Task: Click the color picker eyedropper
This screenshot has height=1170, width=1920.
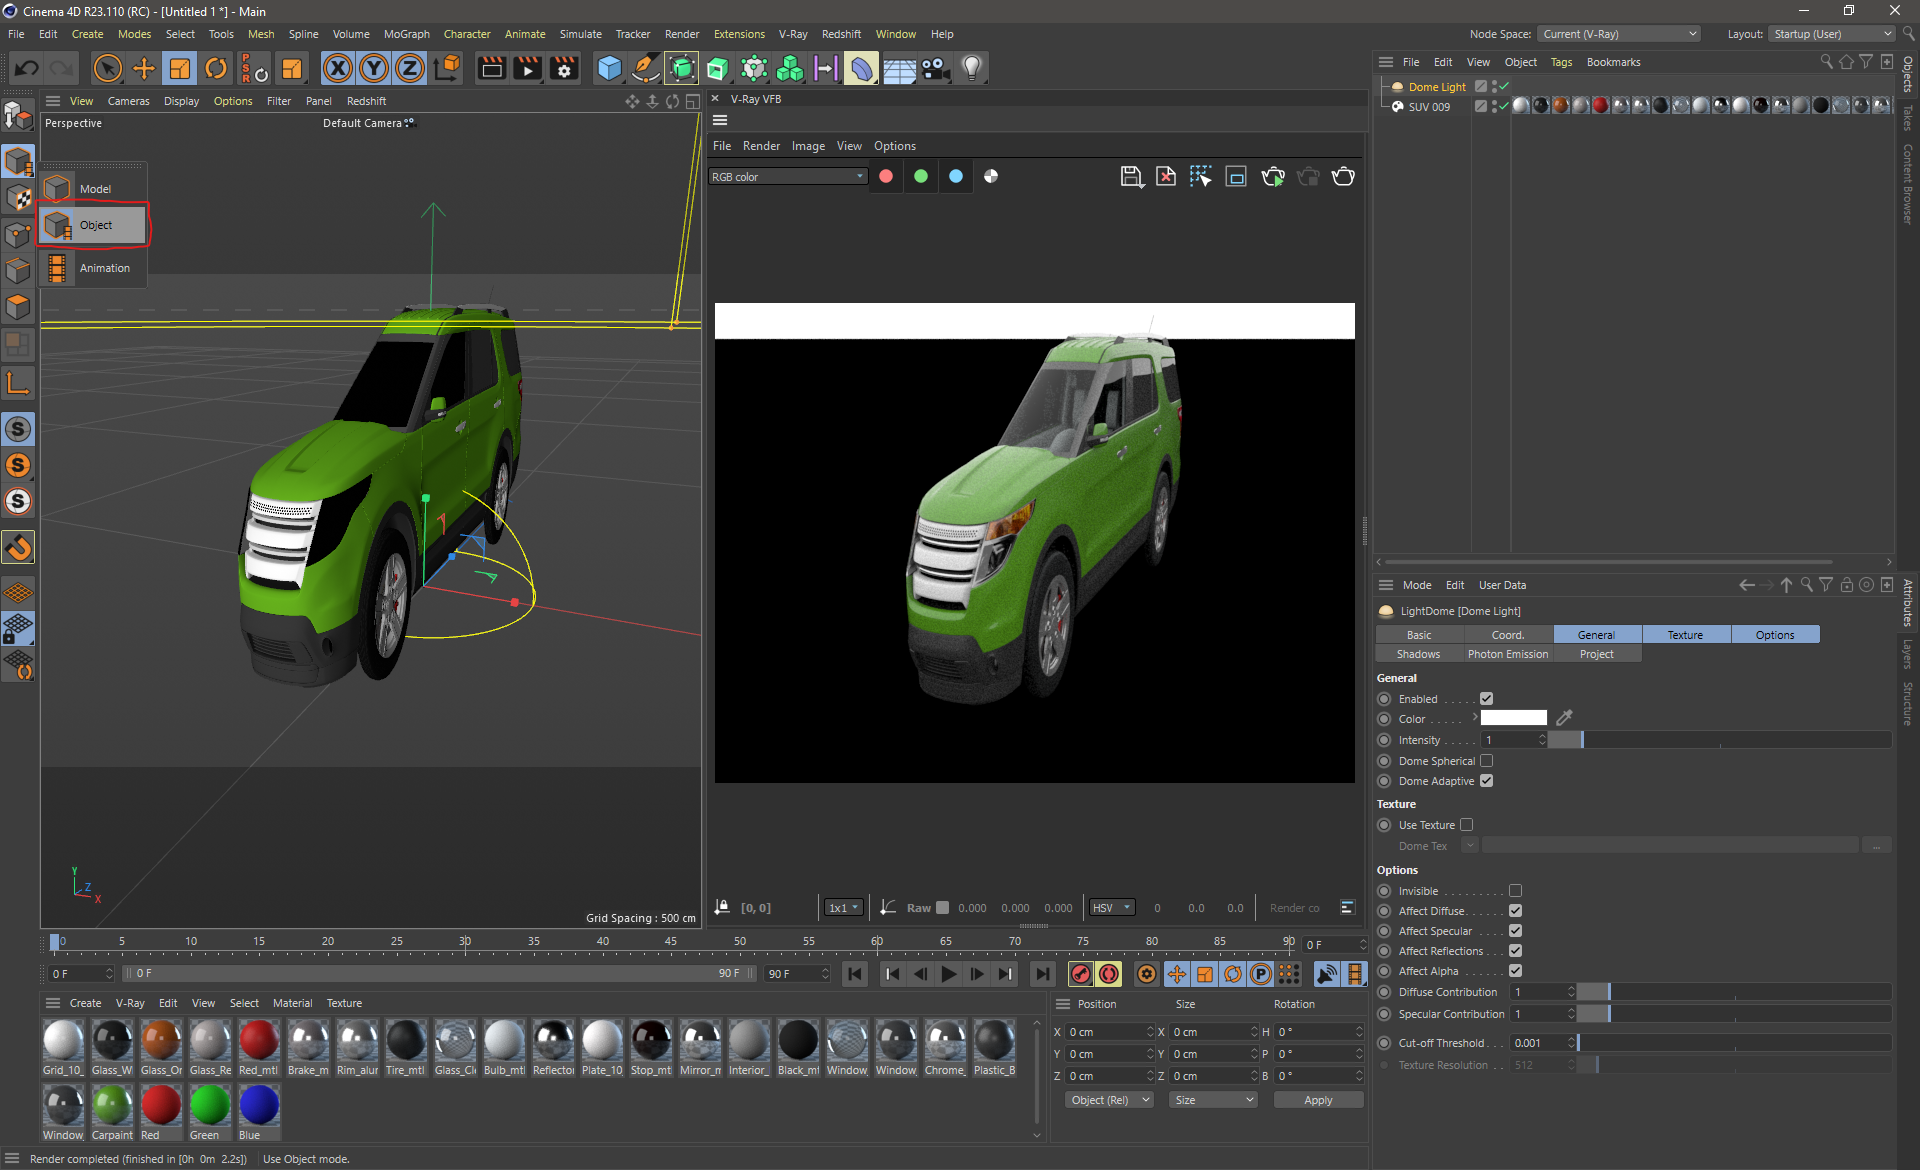Action: click(1565, 717)
